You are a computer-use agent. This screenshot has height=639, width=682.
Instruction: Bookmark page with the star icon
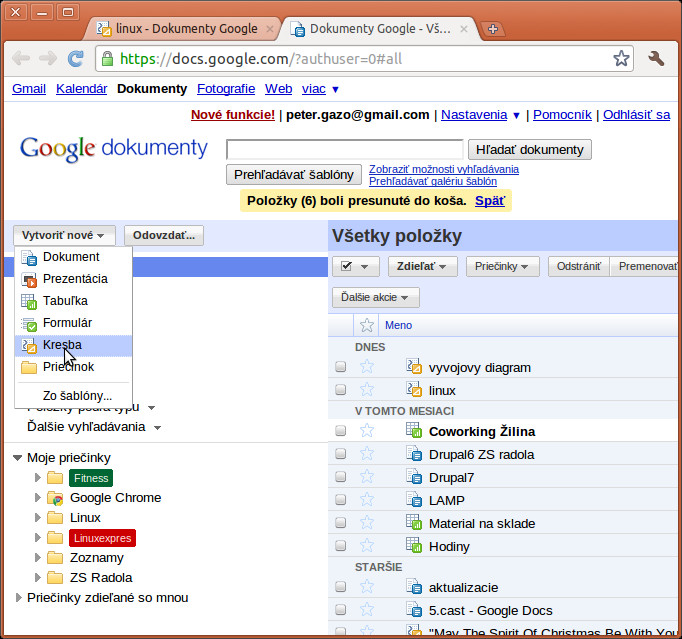[621, 58]
